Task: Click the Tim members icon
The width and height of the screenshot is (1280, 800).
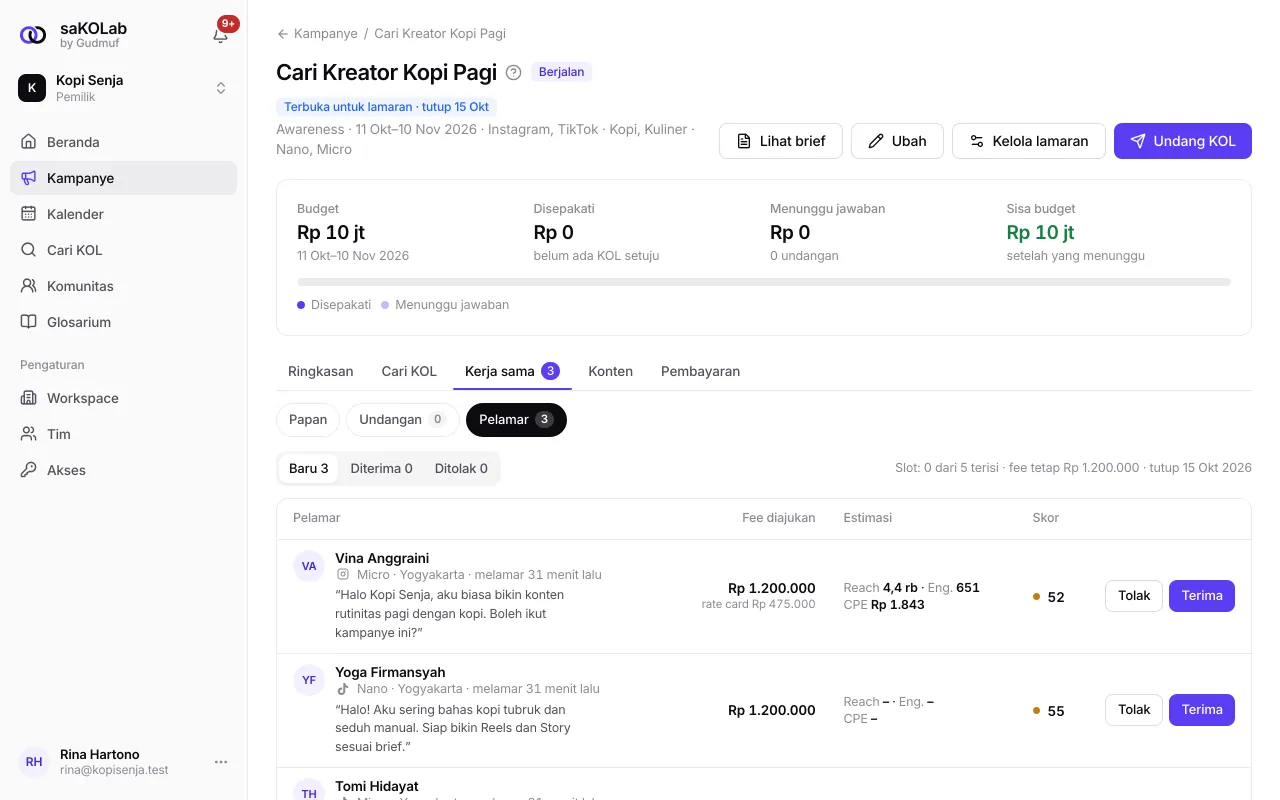Action: (29, 434)
